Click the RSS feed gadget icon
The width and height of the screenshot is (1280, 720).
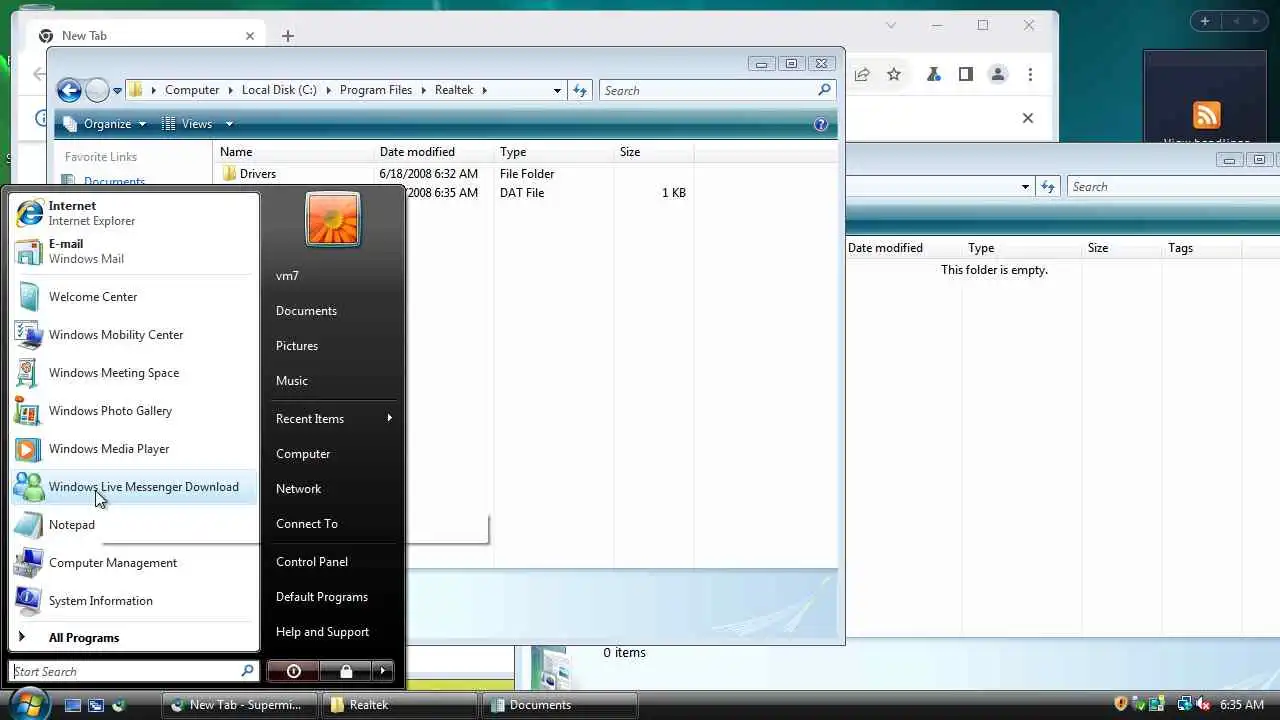point(1207,115)
